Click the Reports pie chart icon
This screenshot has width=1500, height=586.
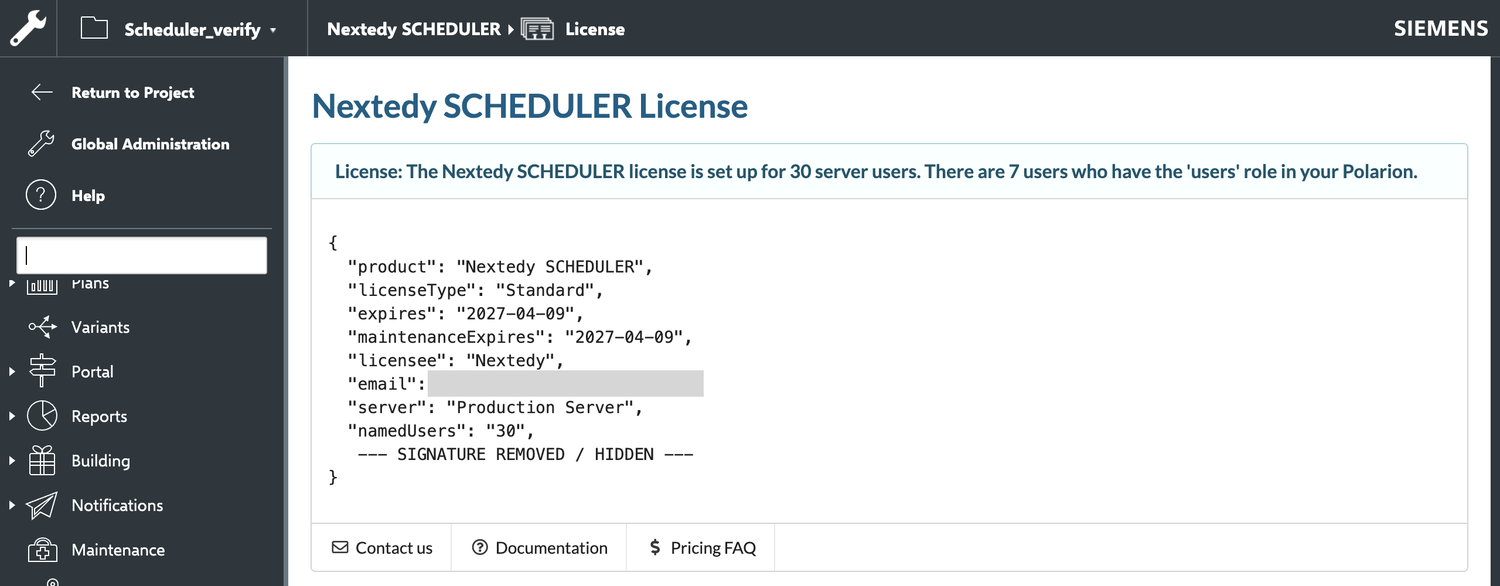[42, 415]
